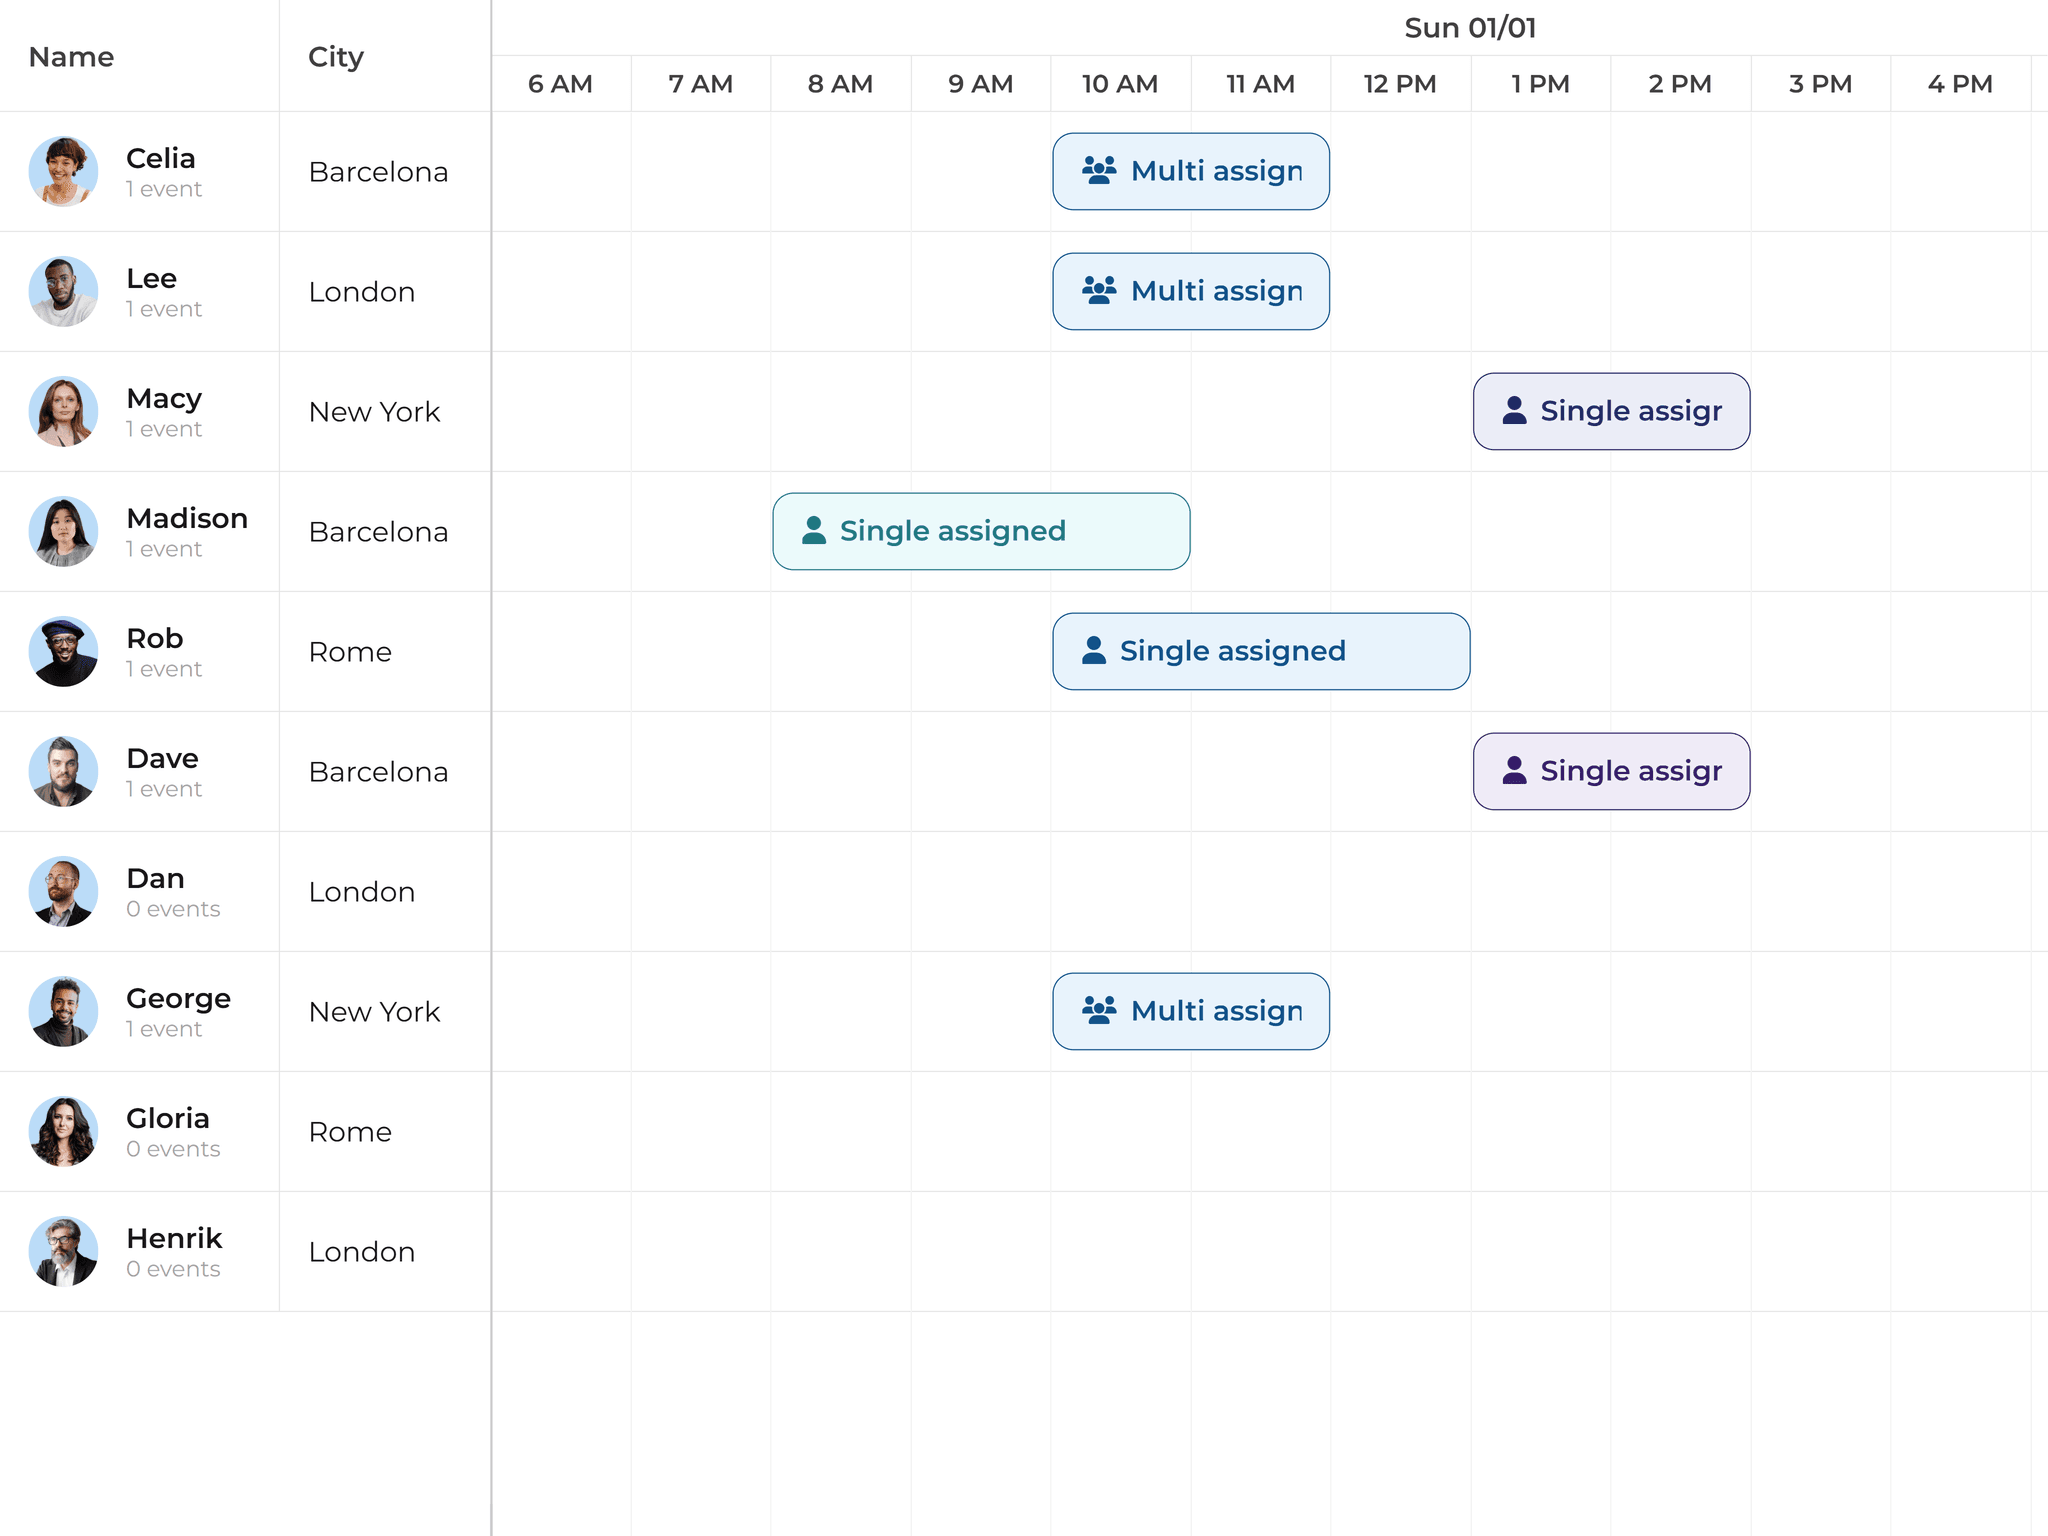The width and height of the screenshot is (2048, 1536).
Task: Open Madison's Single assigned event
Action: [980, 531]
